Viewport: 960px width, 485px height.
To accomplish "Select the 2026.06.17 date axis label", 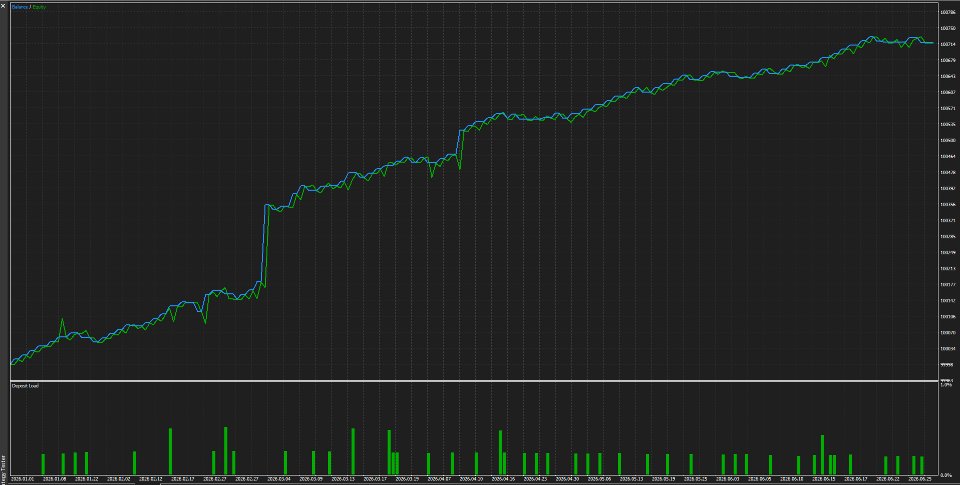I will (x=854, y=479).
